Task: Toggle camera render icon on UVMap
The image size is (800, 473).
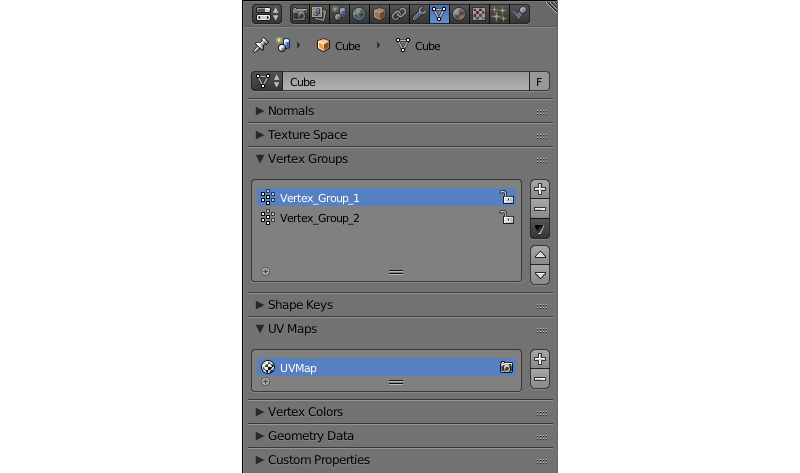Action: click(x=507, y=368)
